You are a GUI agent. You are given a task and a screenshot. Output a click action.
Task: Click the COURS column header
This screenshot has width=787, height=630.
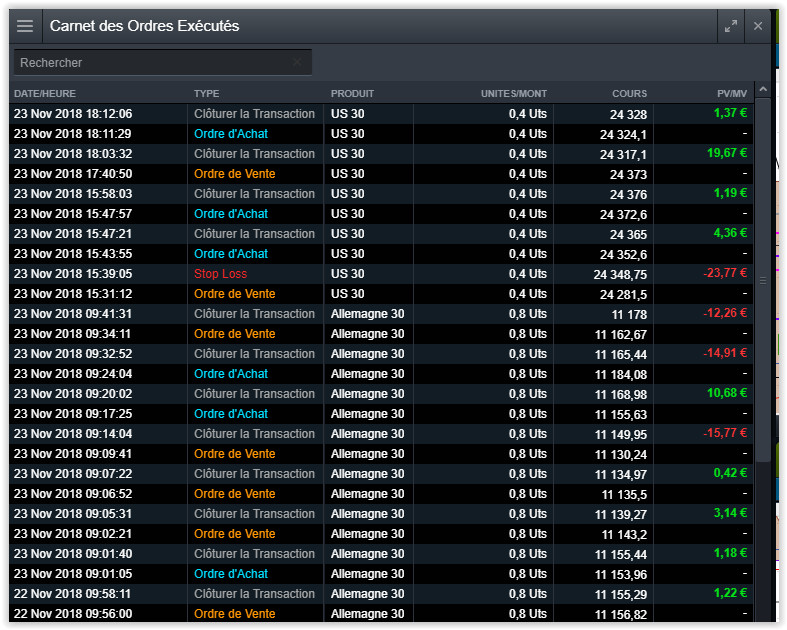click(629, 94)
